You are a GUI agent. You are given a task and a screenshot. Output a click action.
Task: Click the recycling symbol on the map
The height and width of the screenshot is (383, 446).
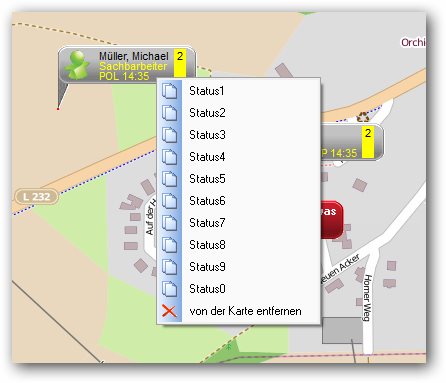coord(363,117)
